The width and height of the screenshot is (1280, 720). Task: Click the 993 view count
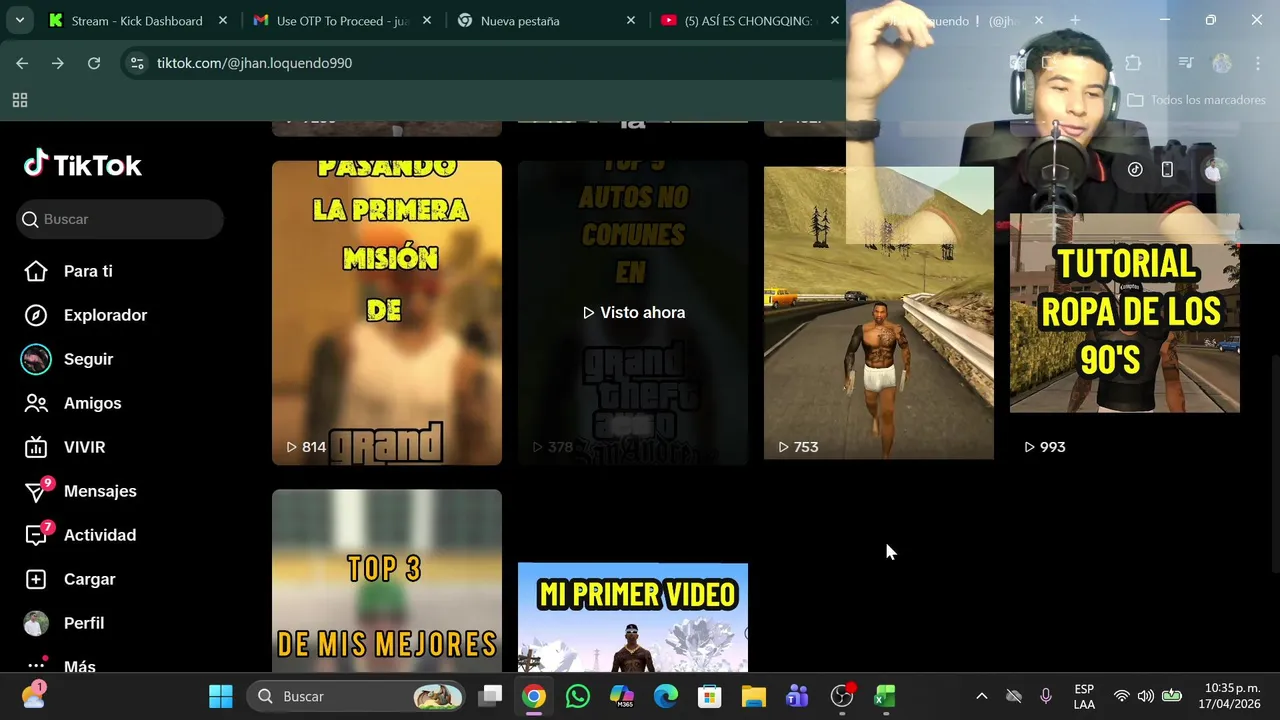point(1044,447)
